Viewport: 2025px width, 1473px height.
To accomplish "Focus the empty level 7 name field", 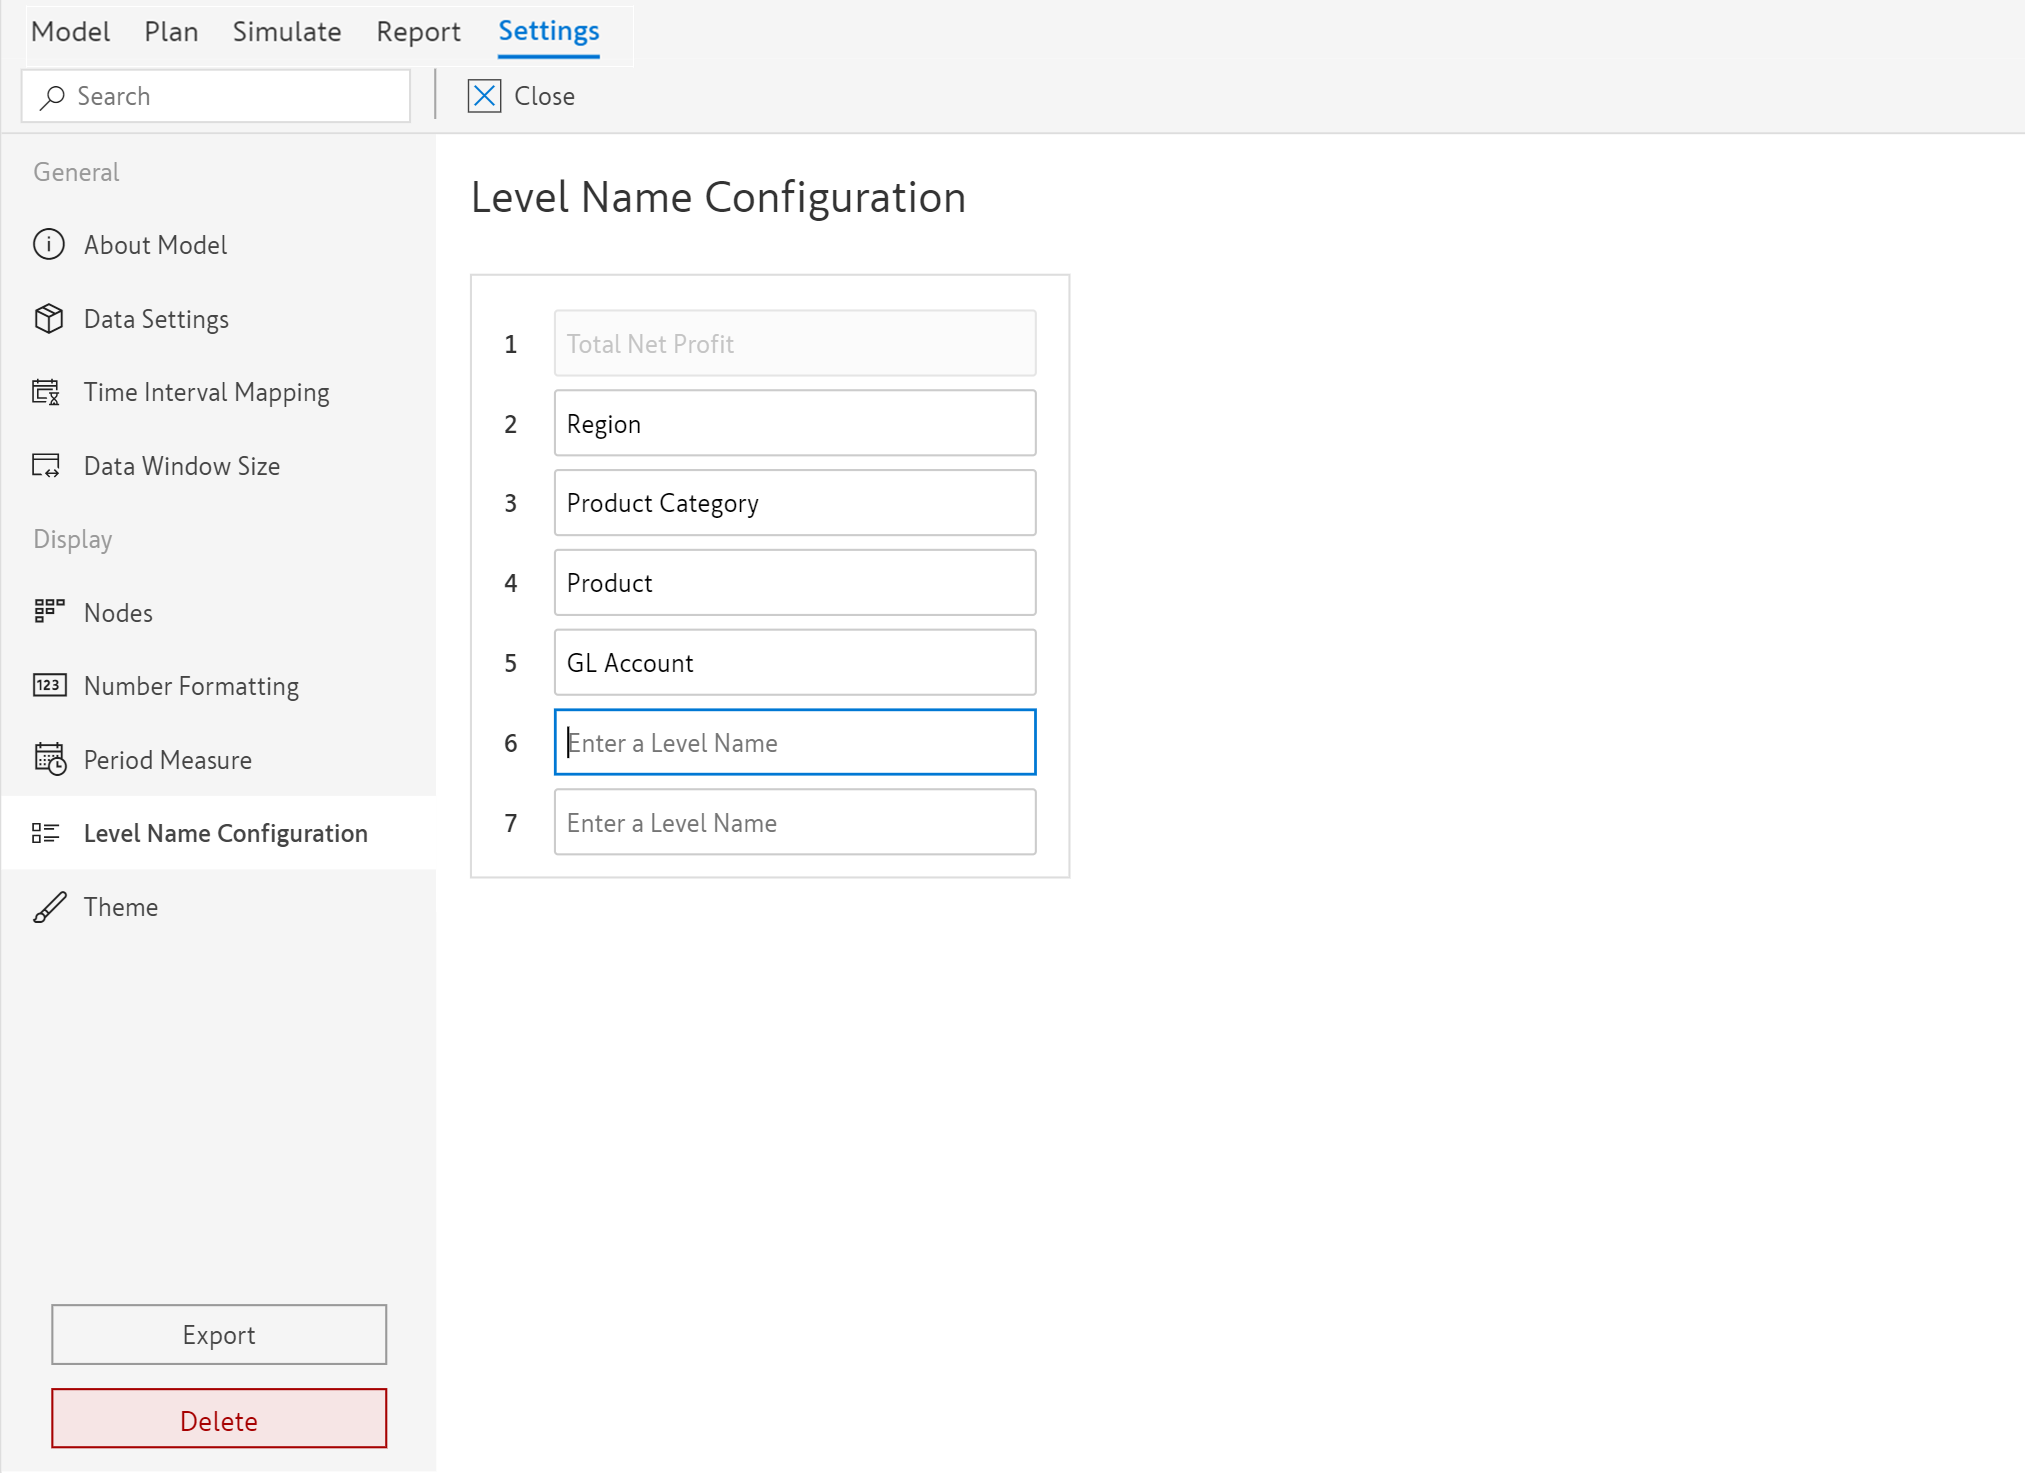I will pos(794,823).
